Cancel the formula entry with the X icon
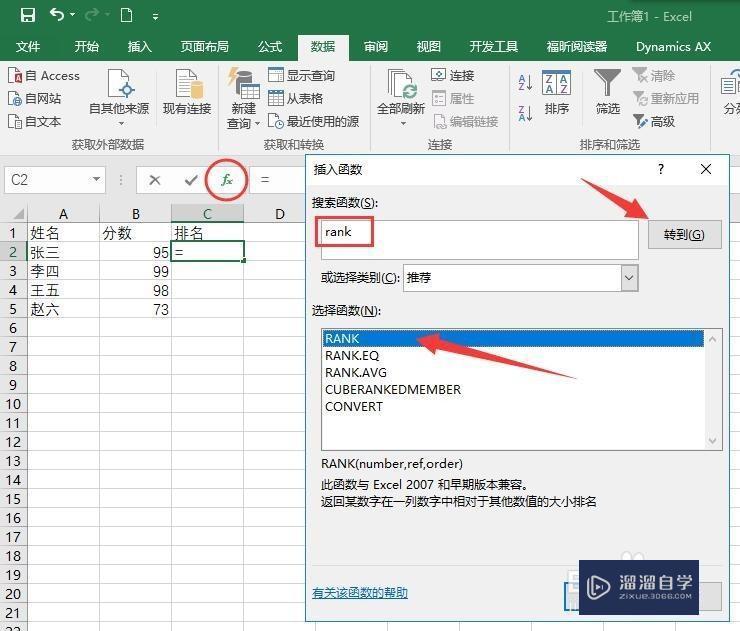The image size is (740, 631). point(155,180)
